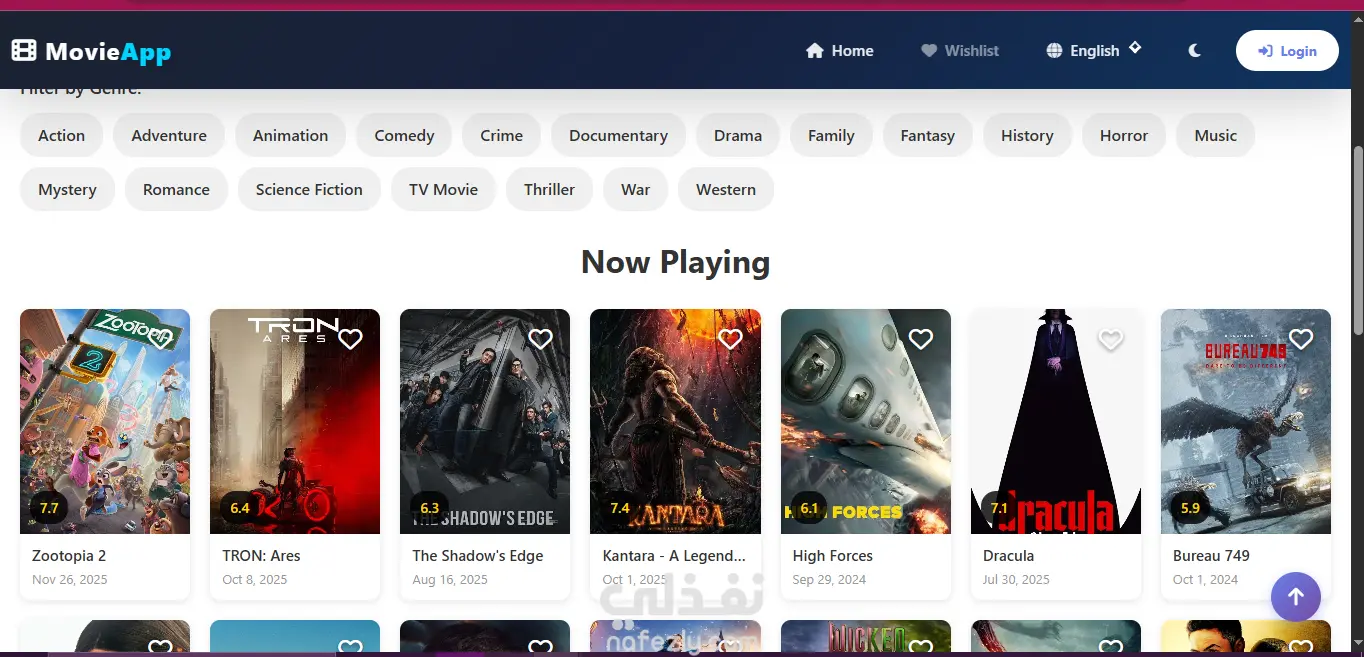The image size is (1364, 657).
Task: Filter by Fantasy genre
Action: 928,135
